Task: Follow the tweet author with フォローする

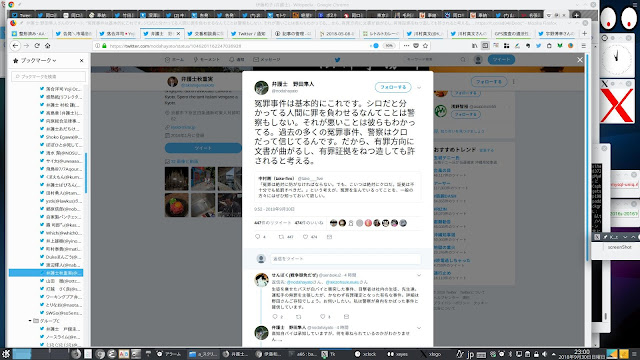Action: pyautogui.click(x=393, y=87)
